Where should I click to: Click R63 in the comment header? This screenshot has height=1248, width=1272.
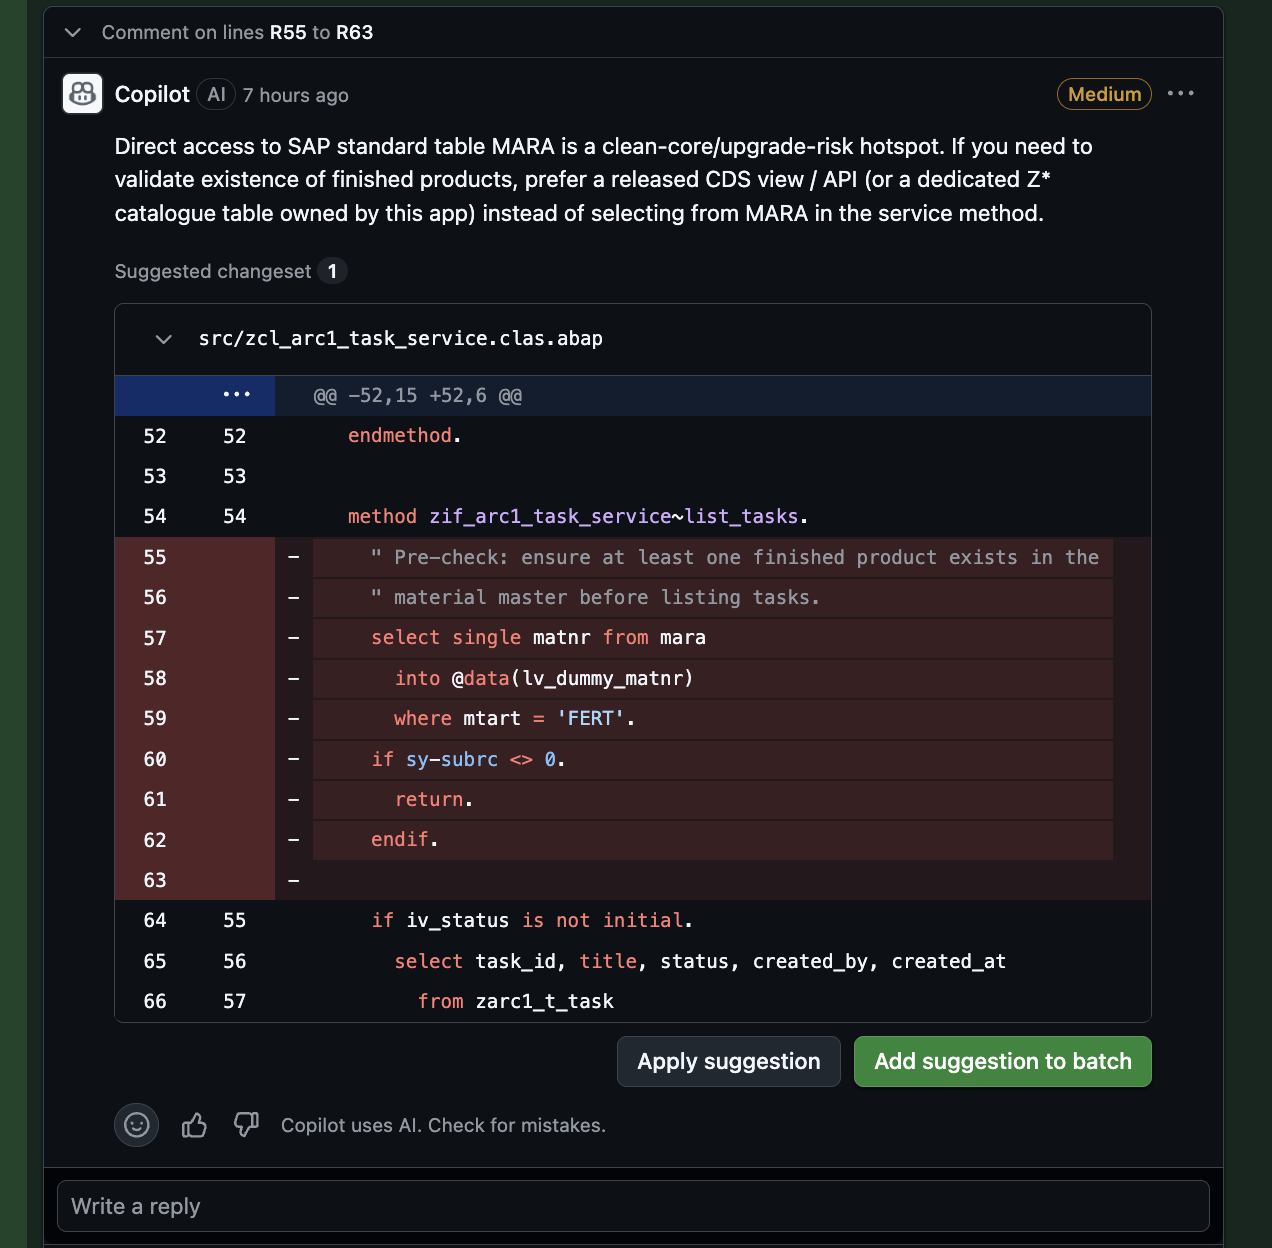(354, 32)
